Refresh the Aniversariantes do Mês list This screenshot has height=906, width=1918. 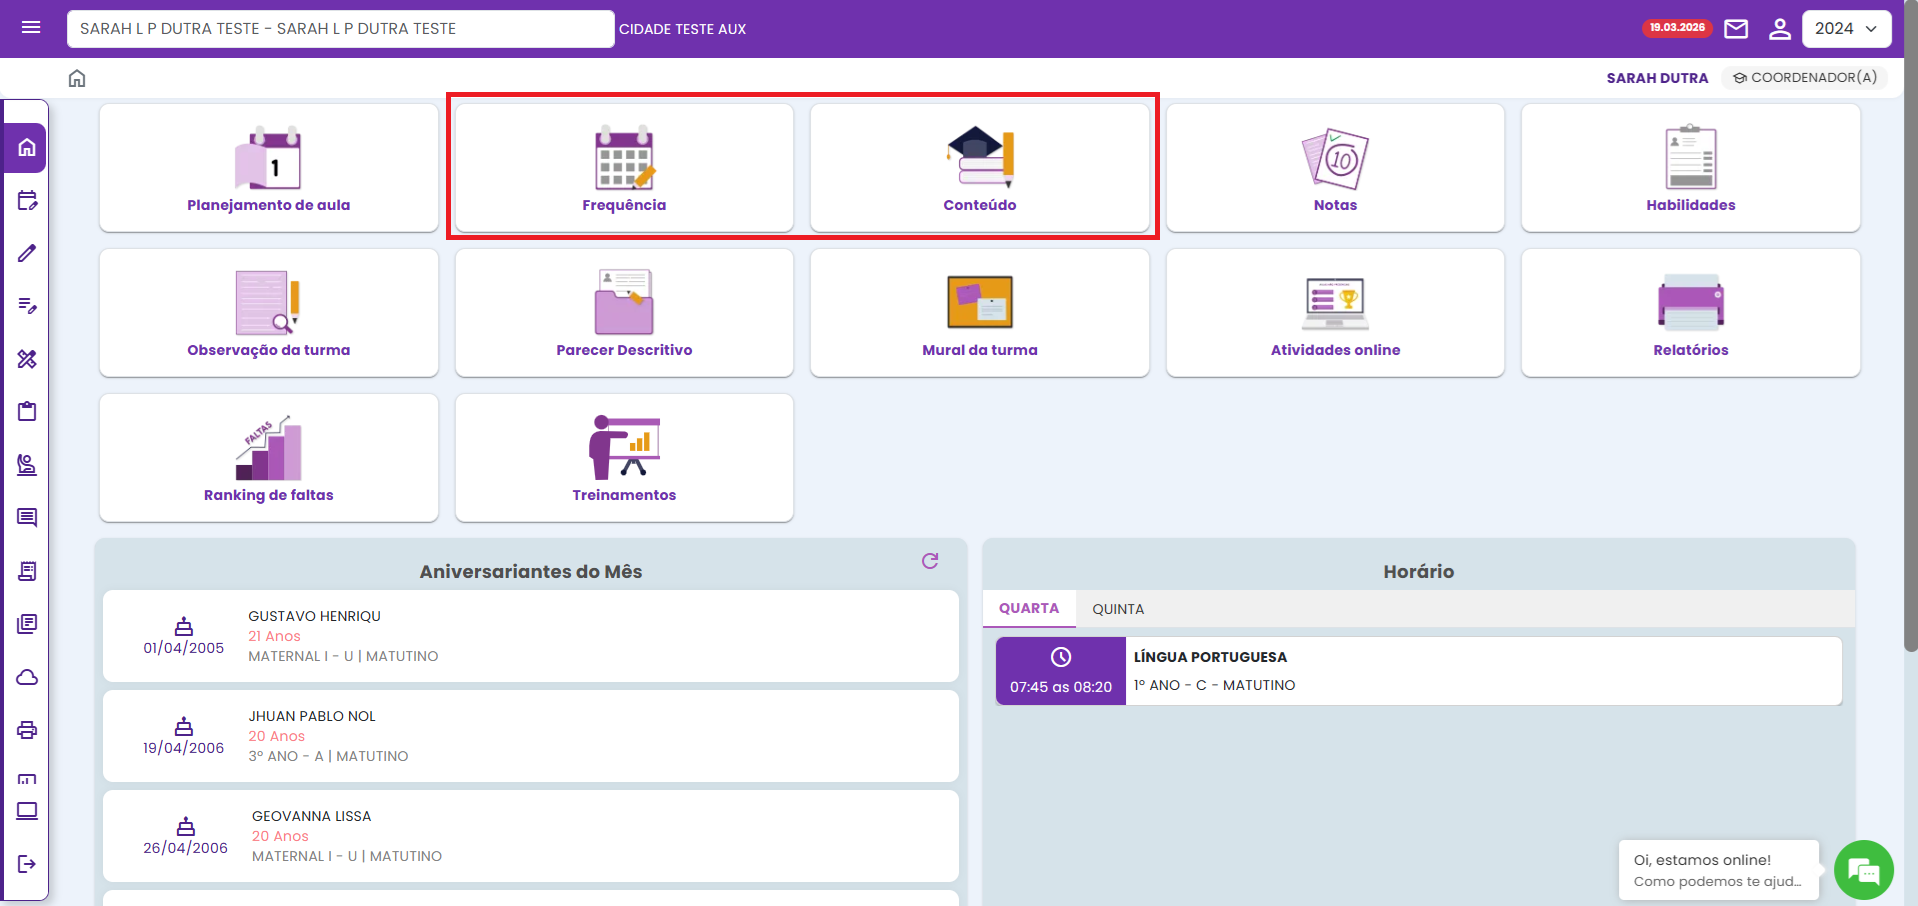tap(930, 561)
